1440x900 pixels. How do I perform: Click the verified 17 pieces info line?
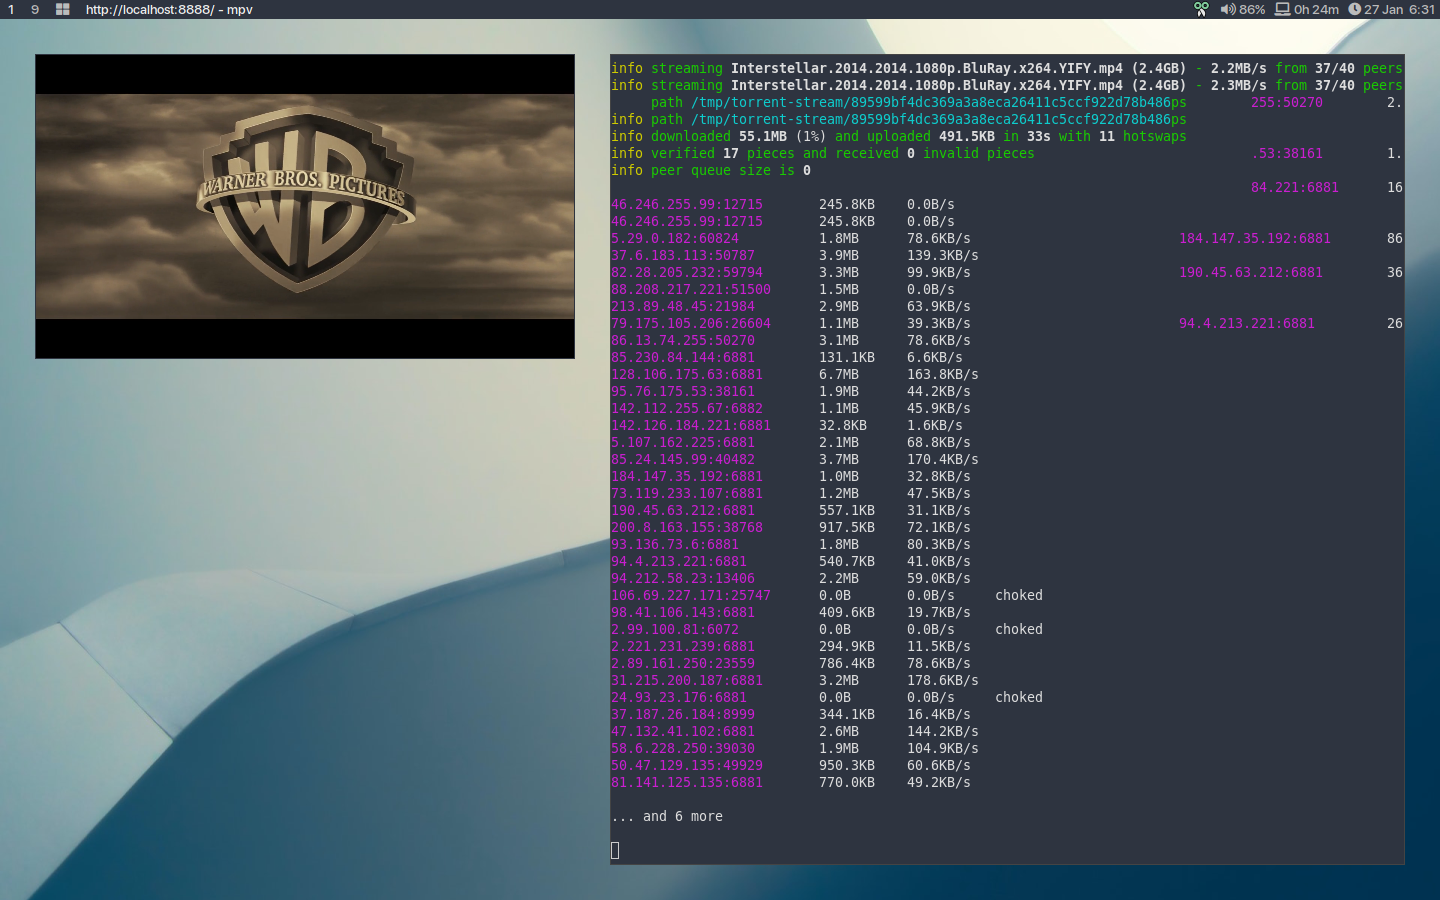click(823, 153)
